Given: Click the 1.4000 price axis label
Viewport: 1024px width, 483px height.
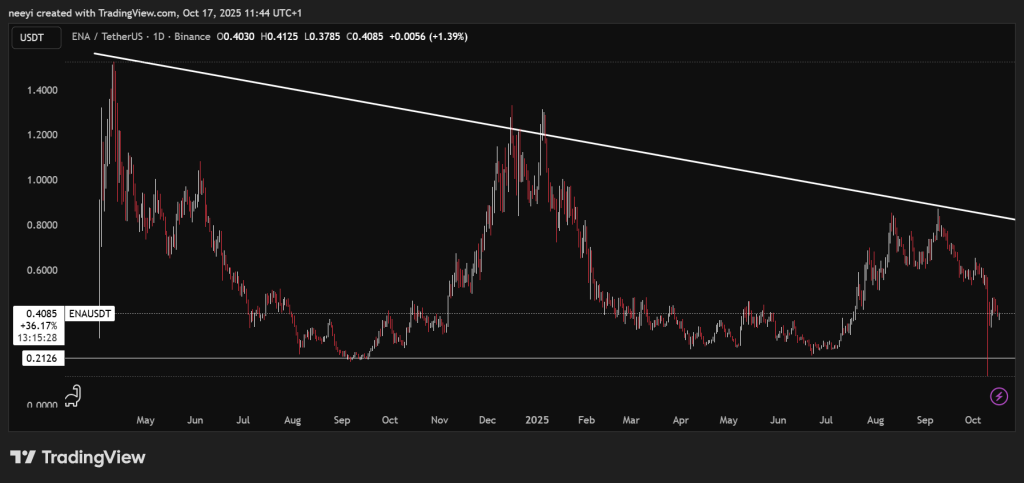Looking at the screenshot, I should 42,90.
